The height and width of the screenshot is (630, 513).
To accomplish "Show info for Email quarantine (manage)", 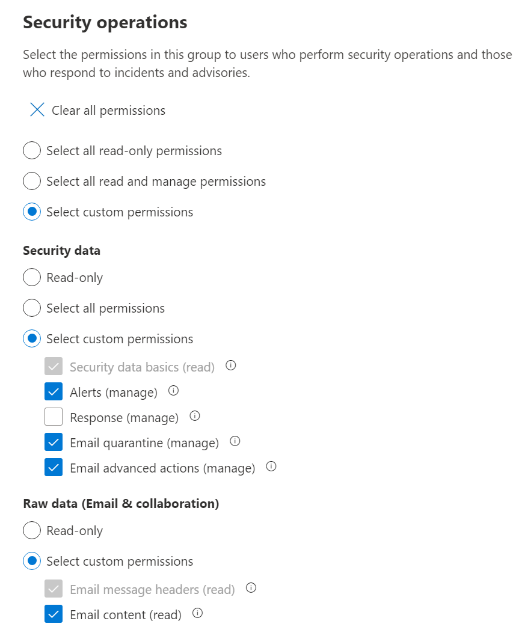I will 235,441.
